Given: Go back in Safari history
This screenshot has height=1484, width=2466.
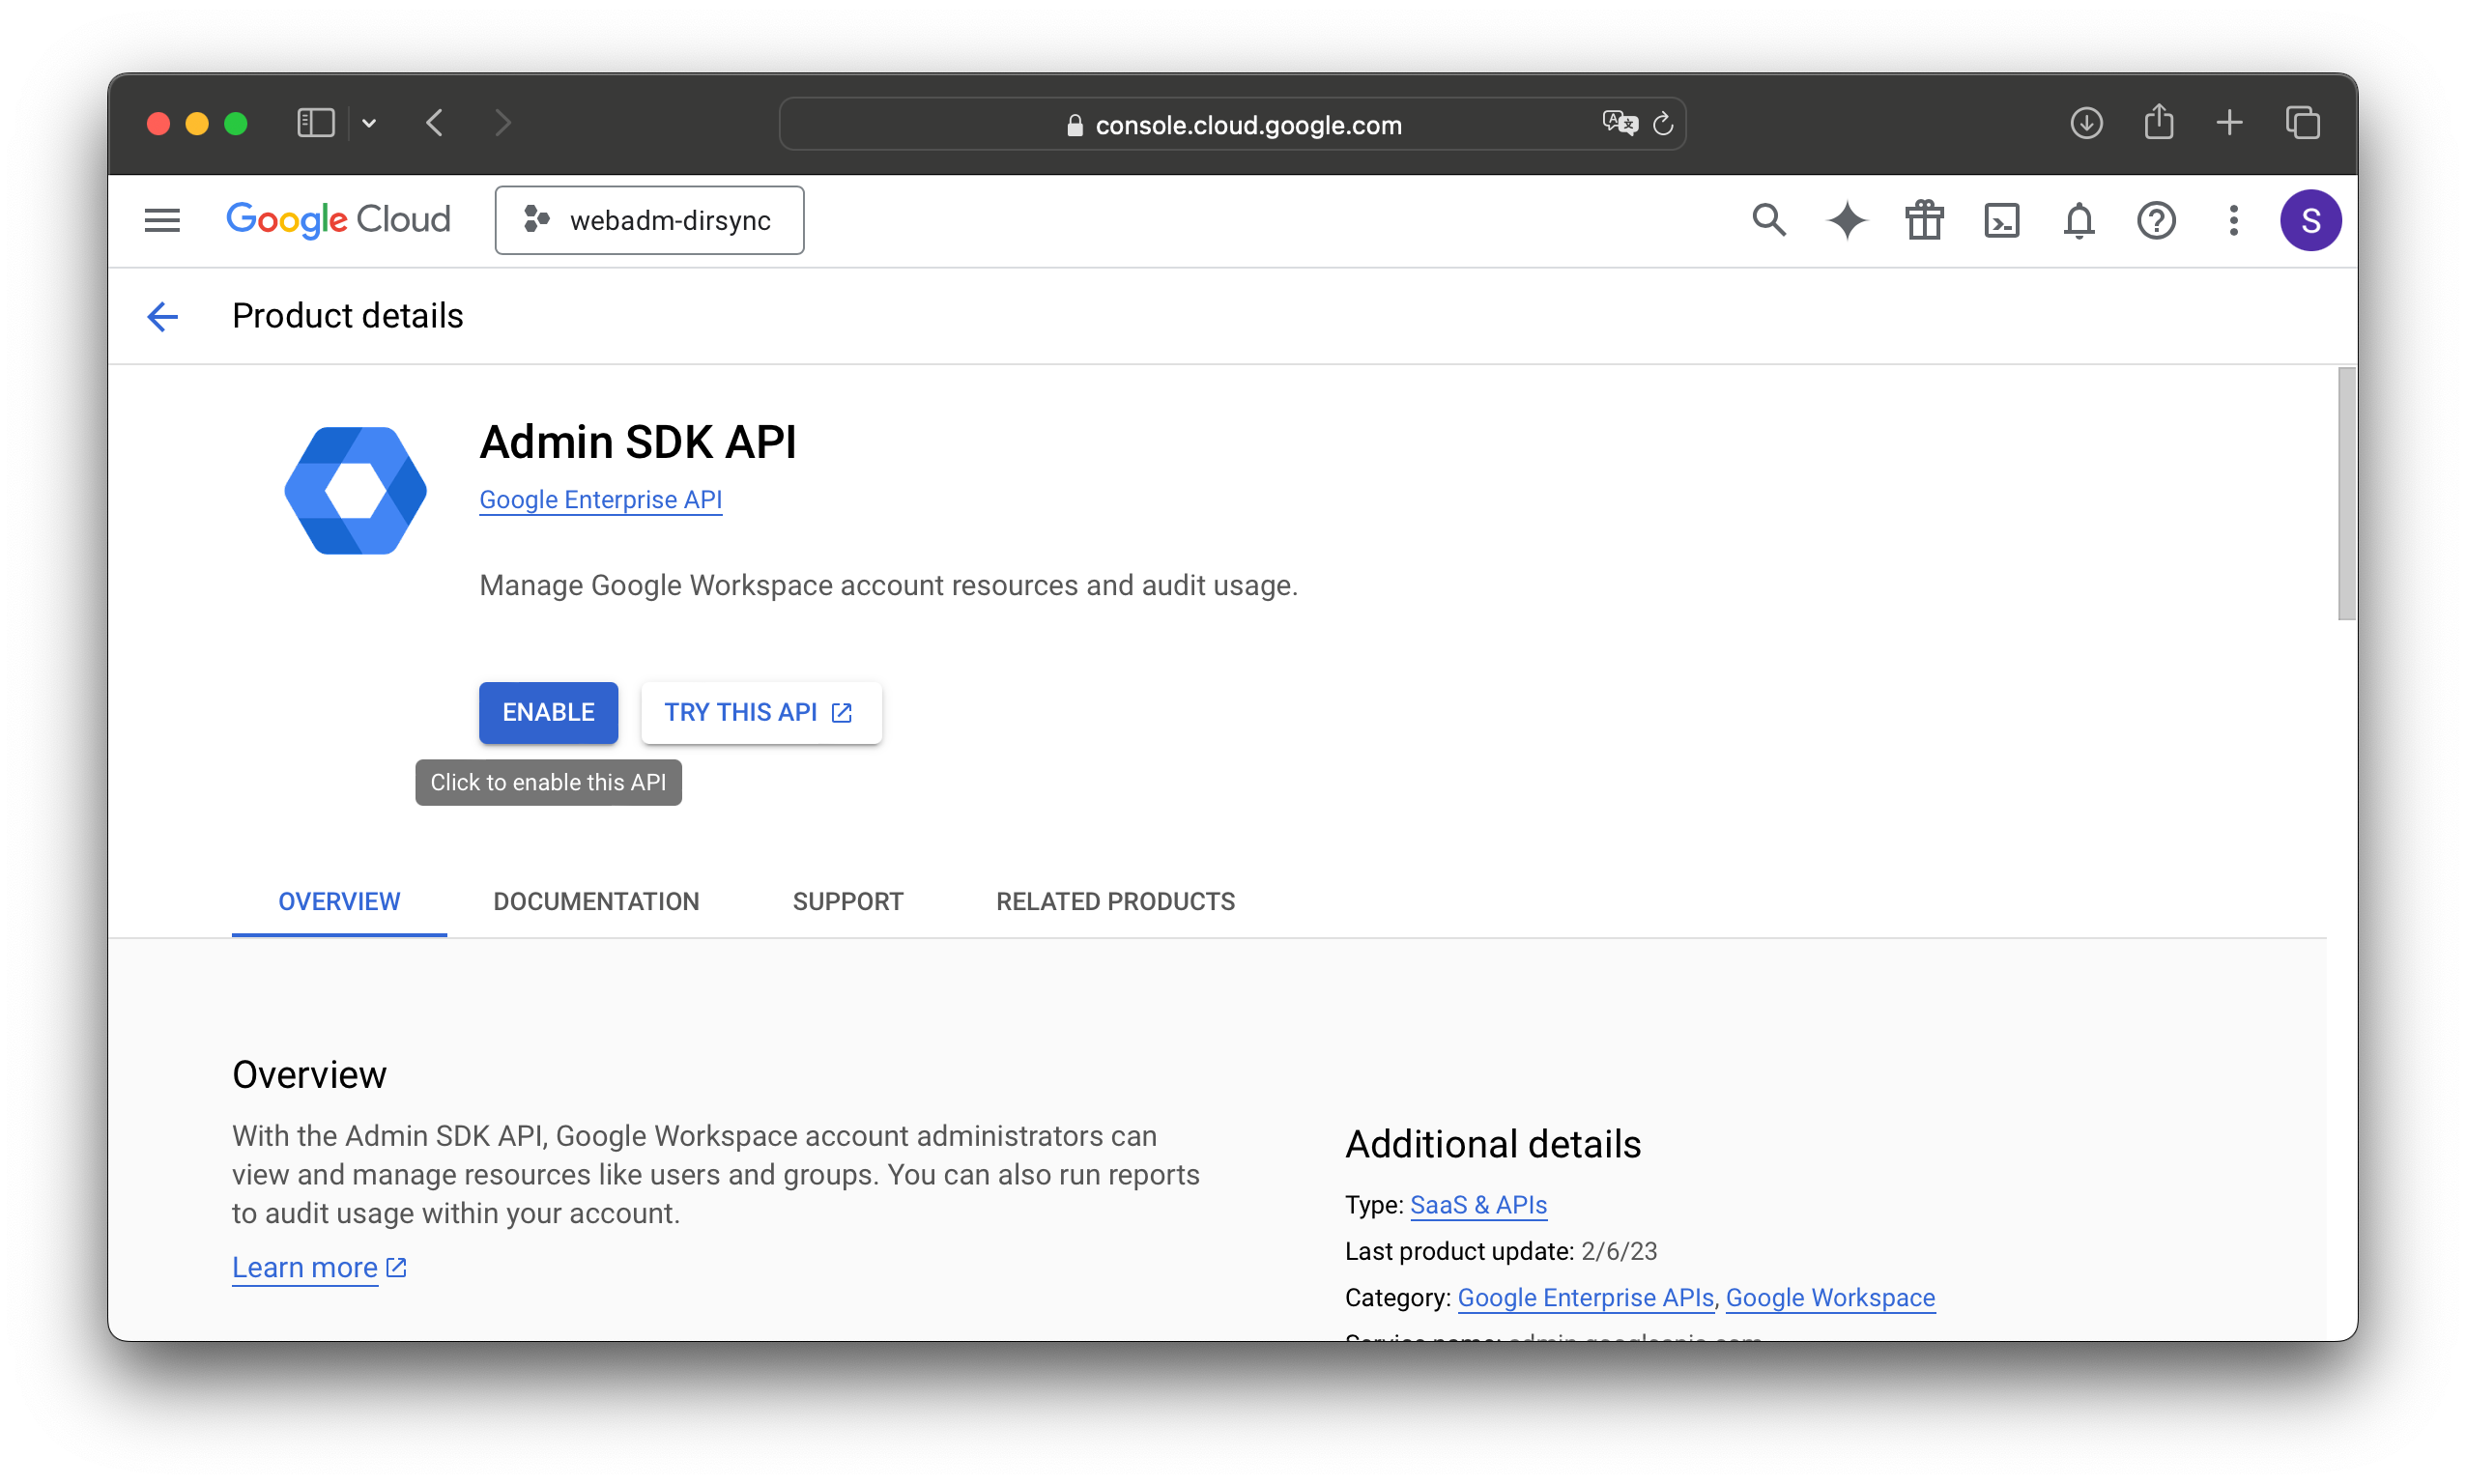Looking at the screenshot, I should 435,123.
